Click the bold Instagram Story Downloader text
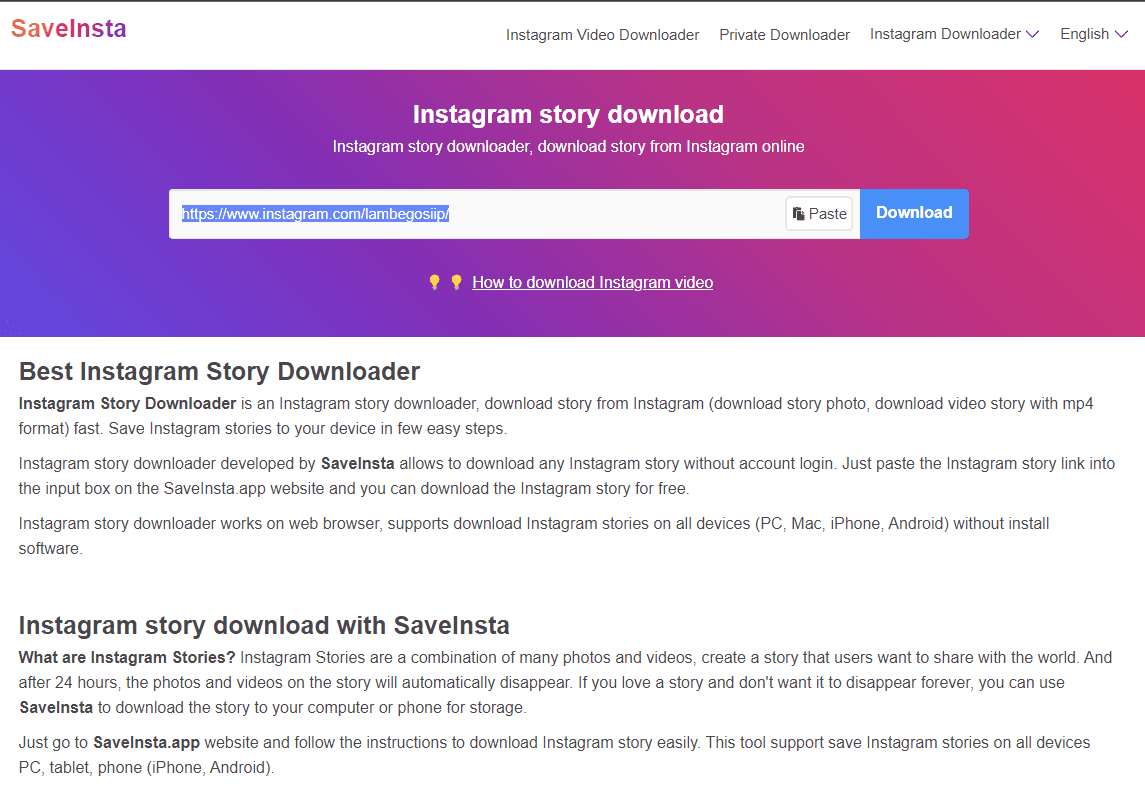 point(127,403)
